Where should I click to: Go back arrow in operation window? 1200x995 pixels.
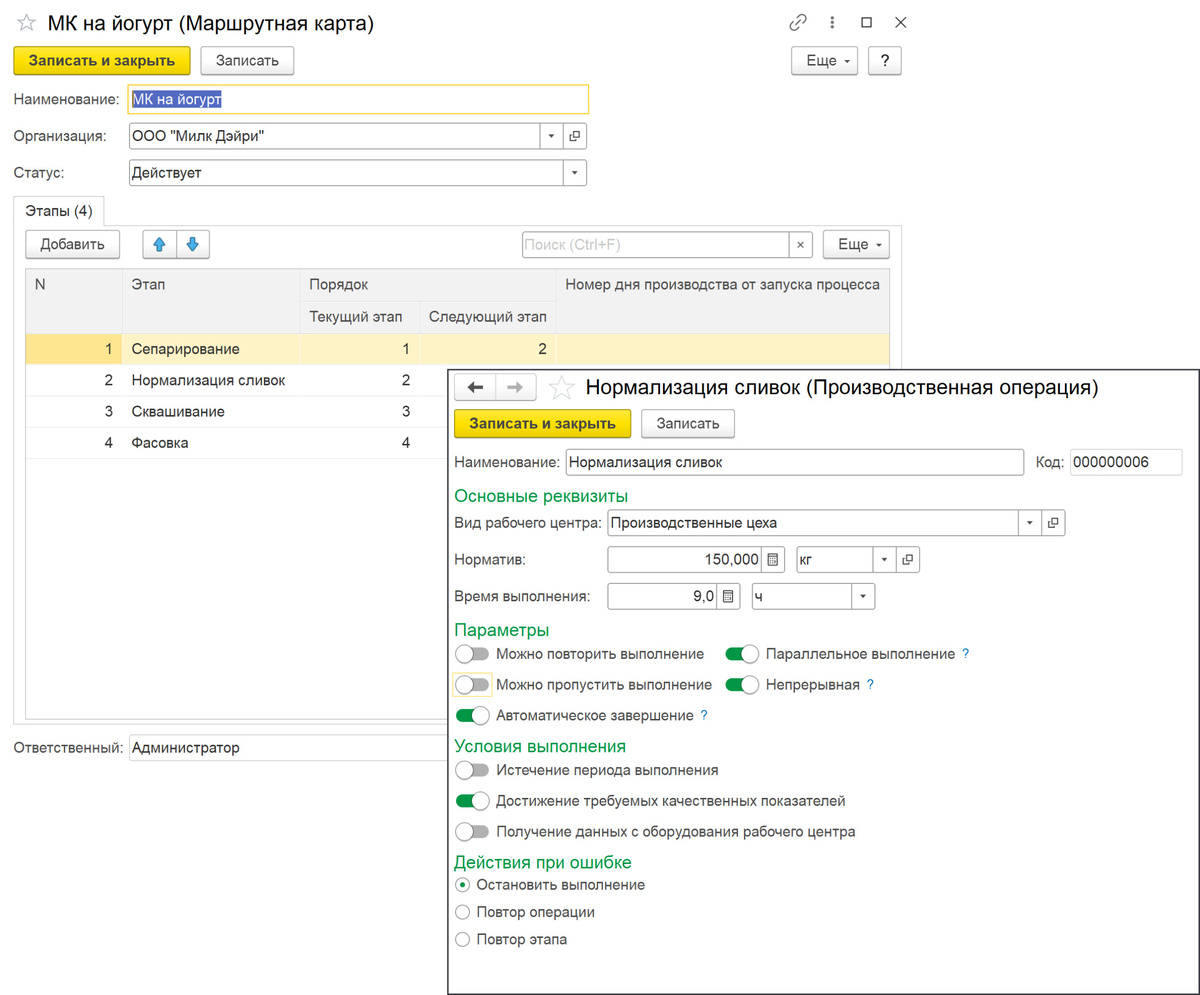pos(475,388)
